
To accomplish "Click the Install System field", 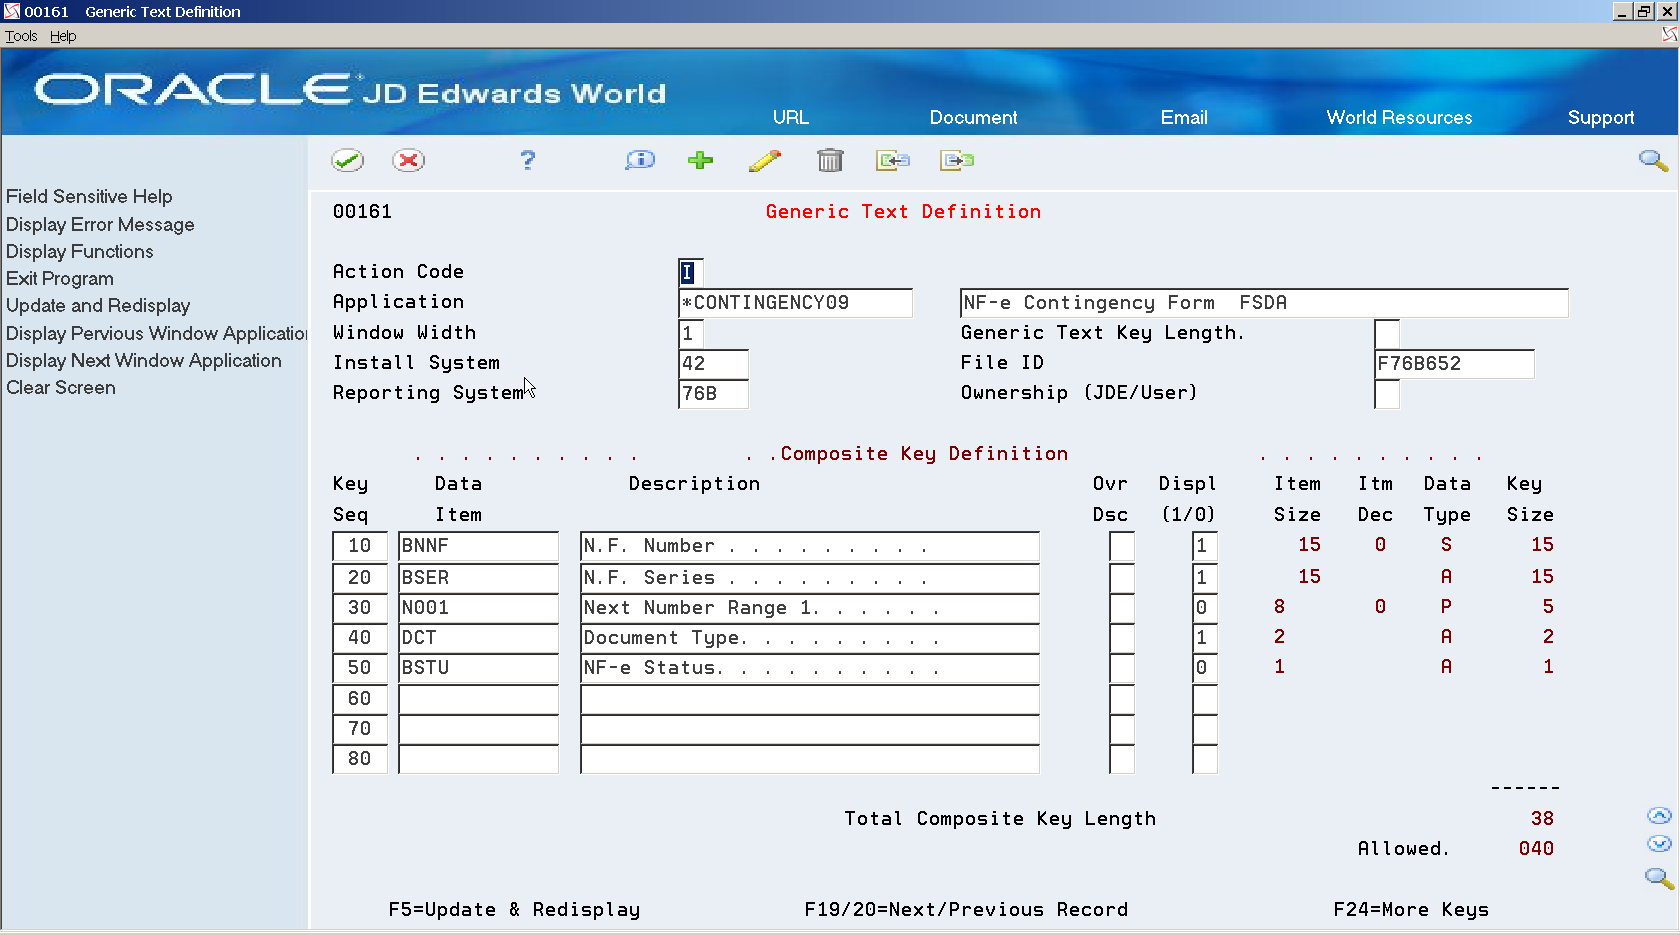I will pyautogui.click(x=713, y=364).
